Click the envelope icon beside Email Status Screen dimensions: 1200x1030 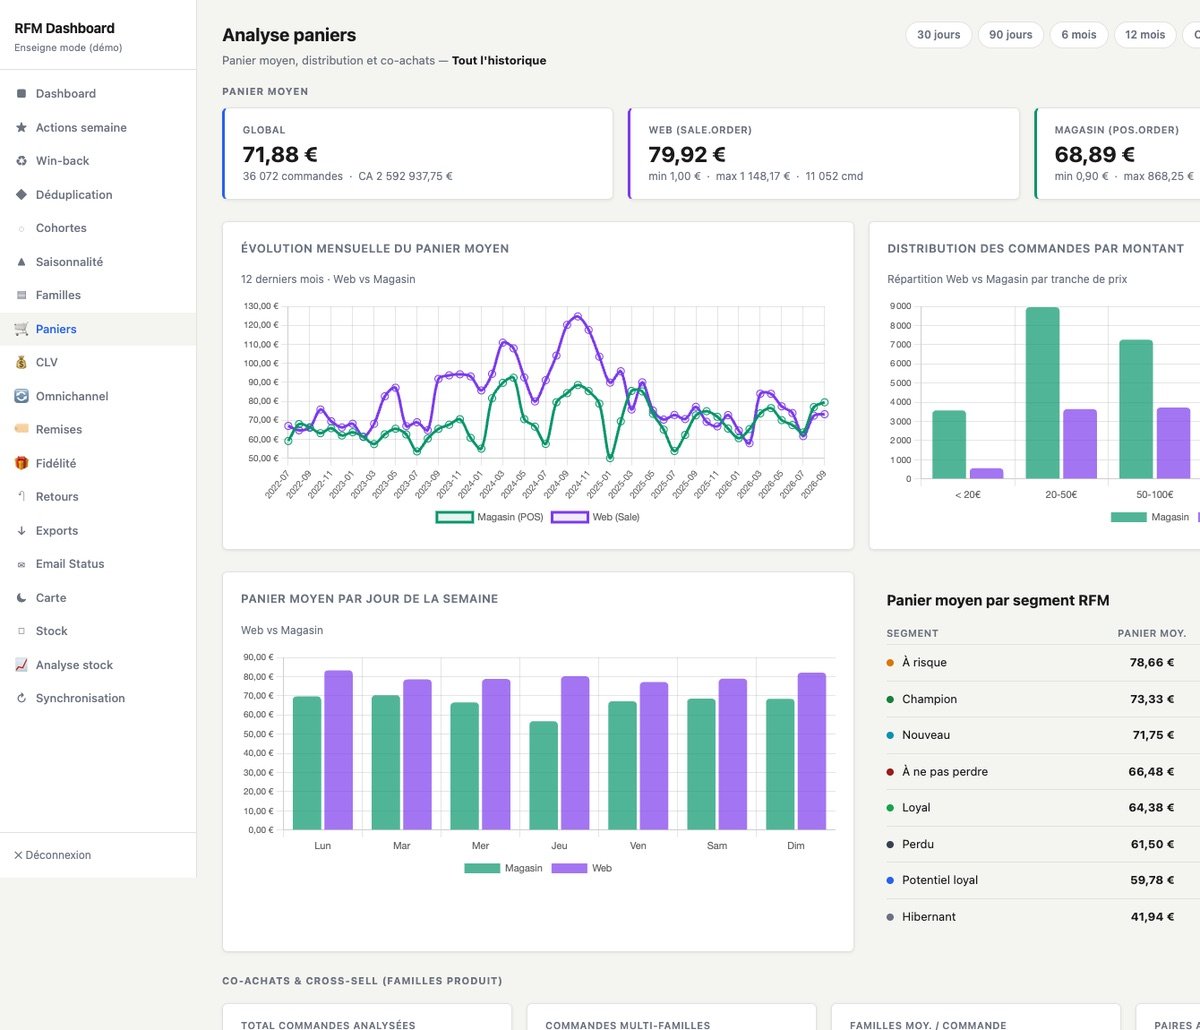(x=21, y=564)
